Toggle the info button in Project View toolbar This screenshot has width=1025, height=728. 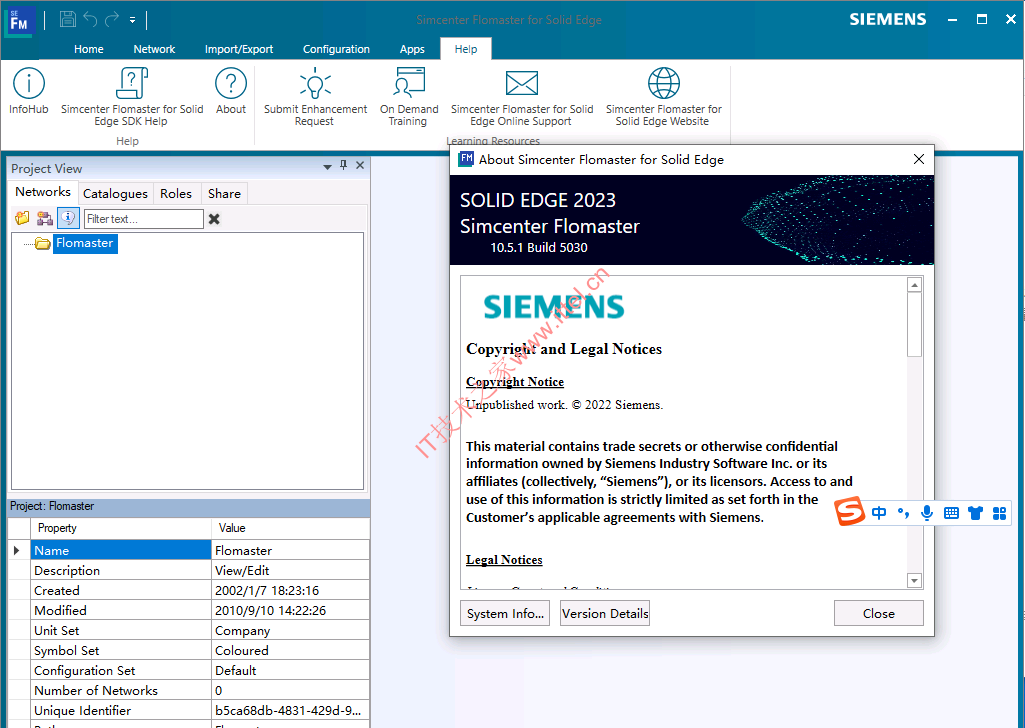pyautogui.click(x=68, y=218)
